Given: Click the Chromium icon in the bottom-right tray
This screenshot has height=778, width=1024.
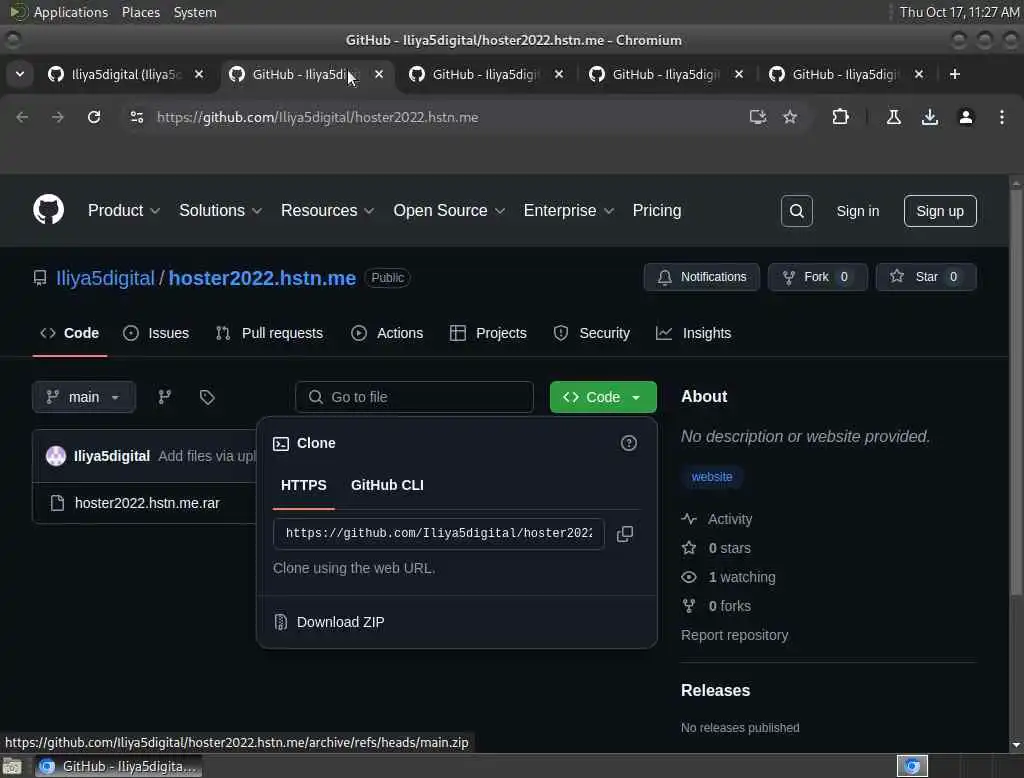Looking at the screenshot, I should (912, 766).
